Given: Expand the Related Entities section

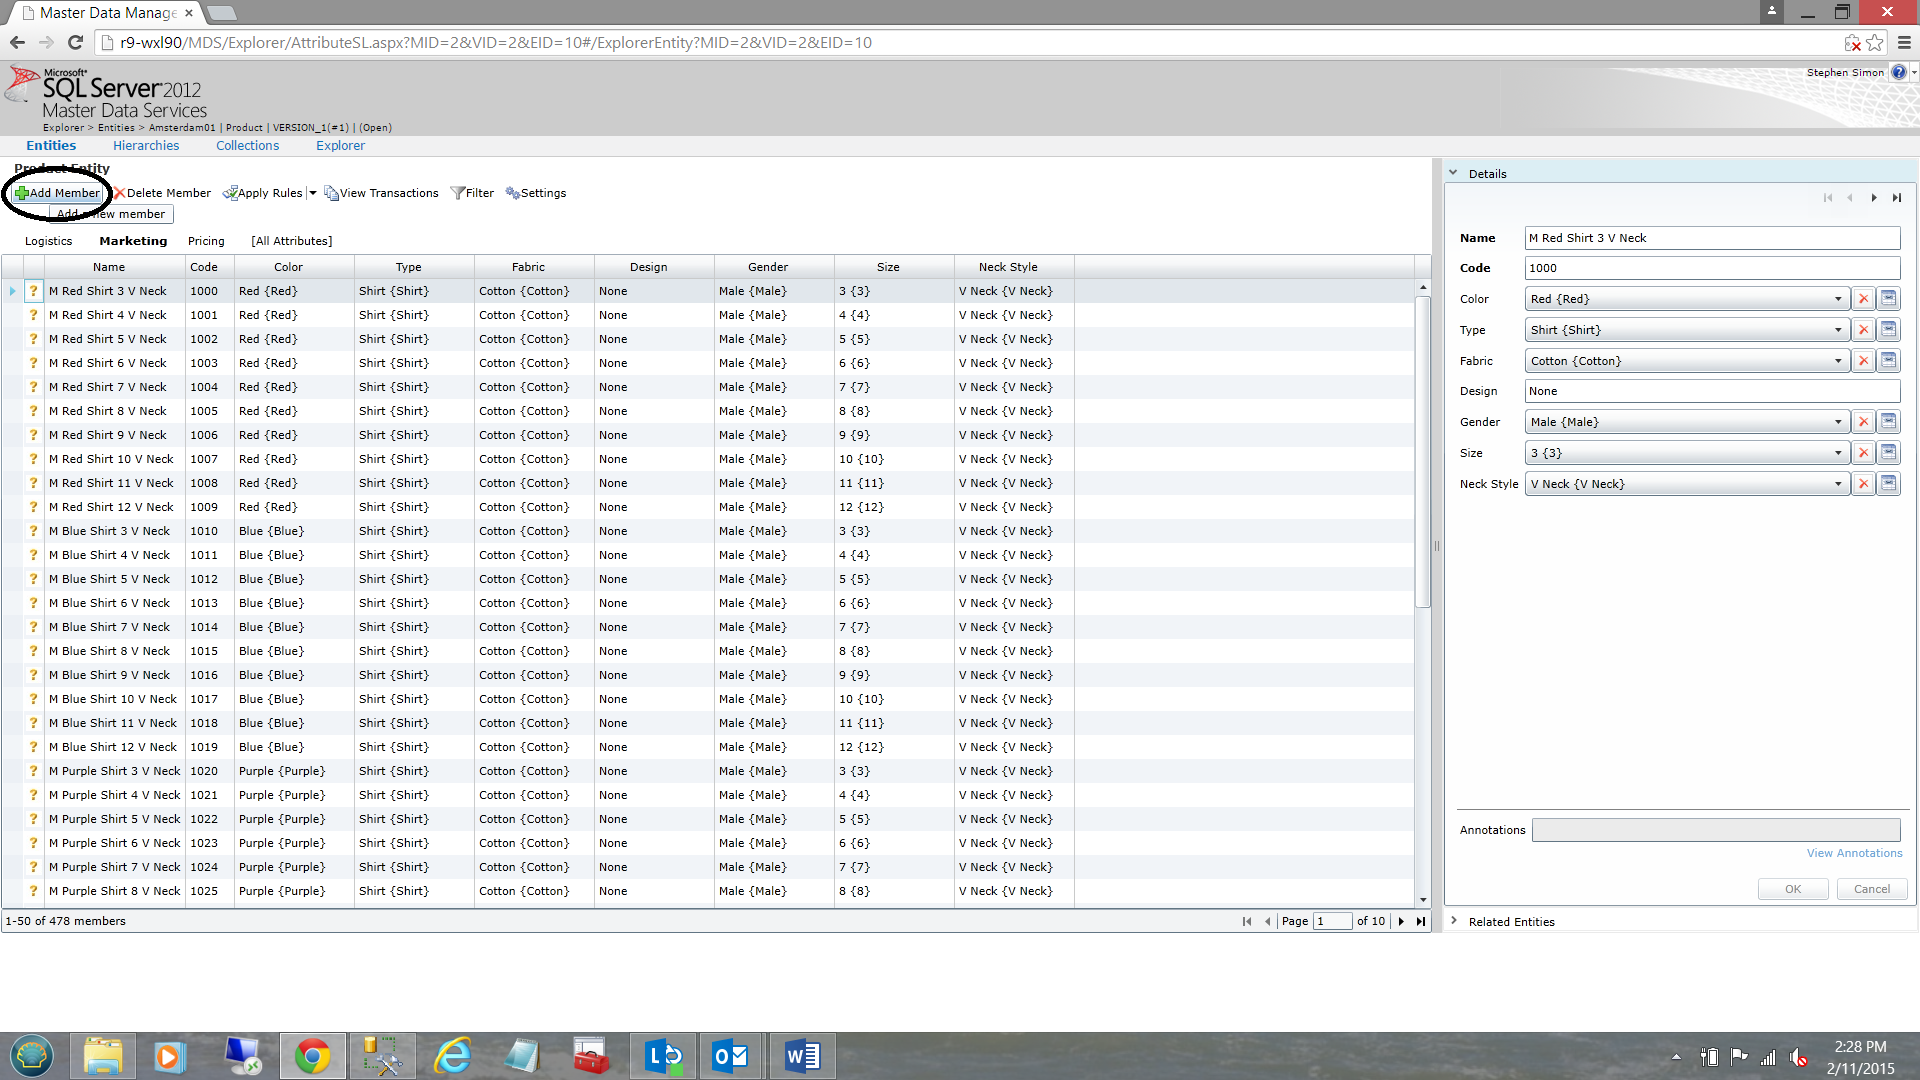Looking at the screenshot, I should pos(1454,921).
